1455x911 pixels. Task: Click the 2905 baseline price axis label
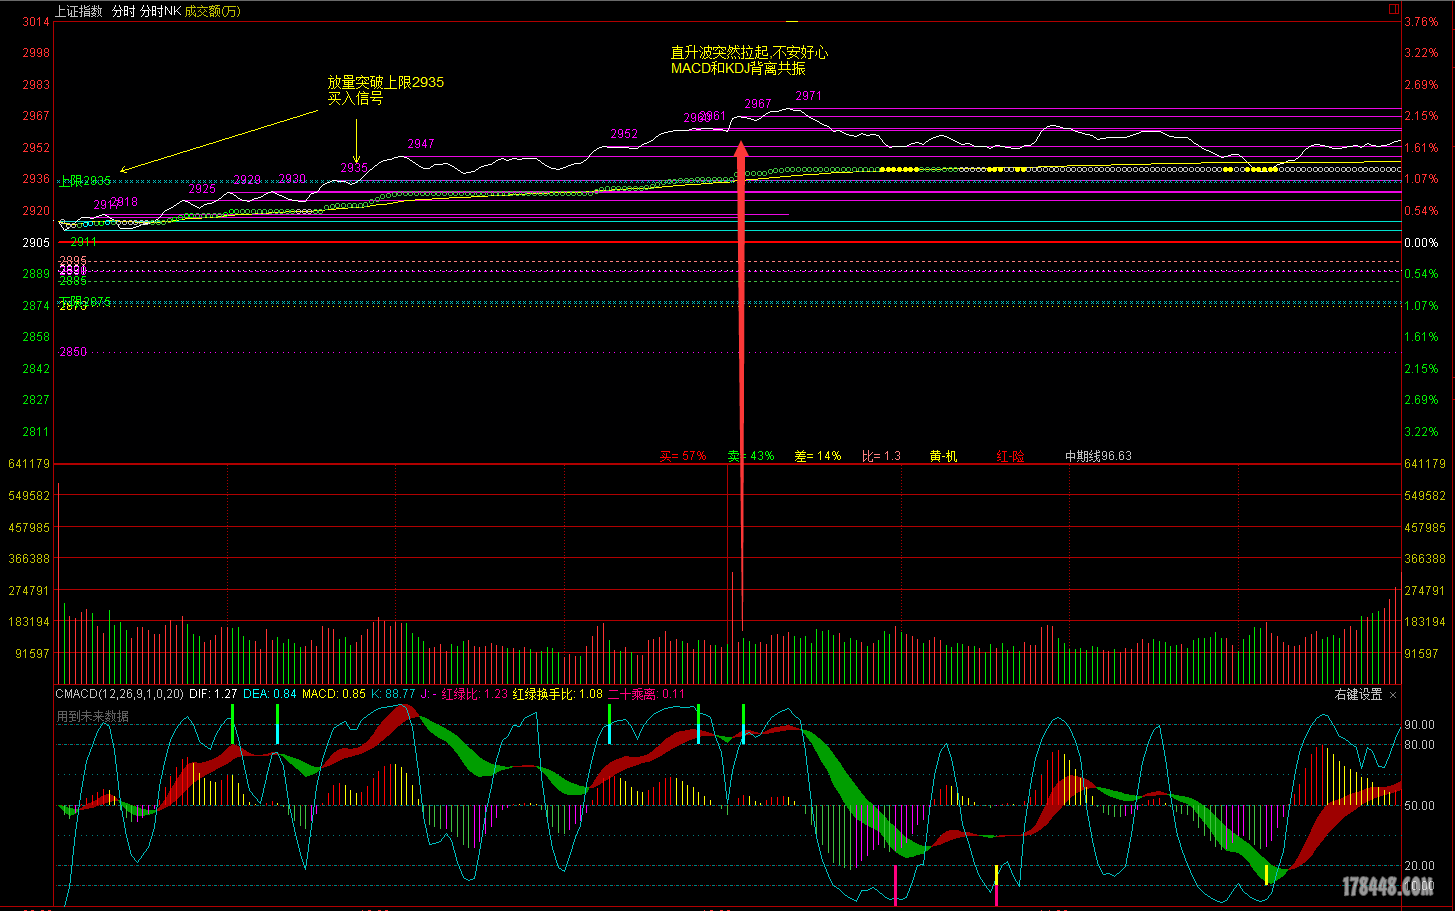[x=36, y=243]
